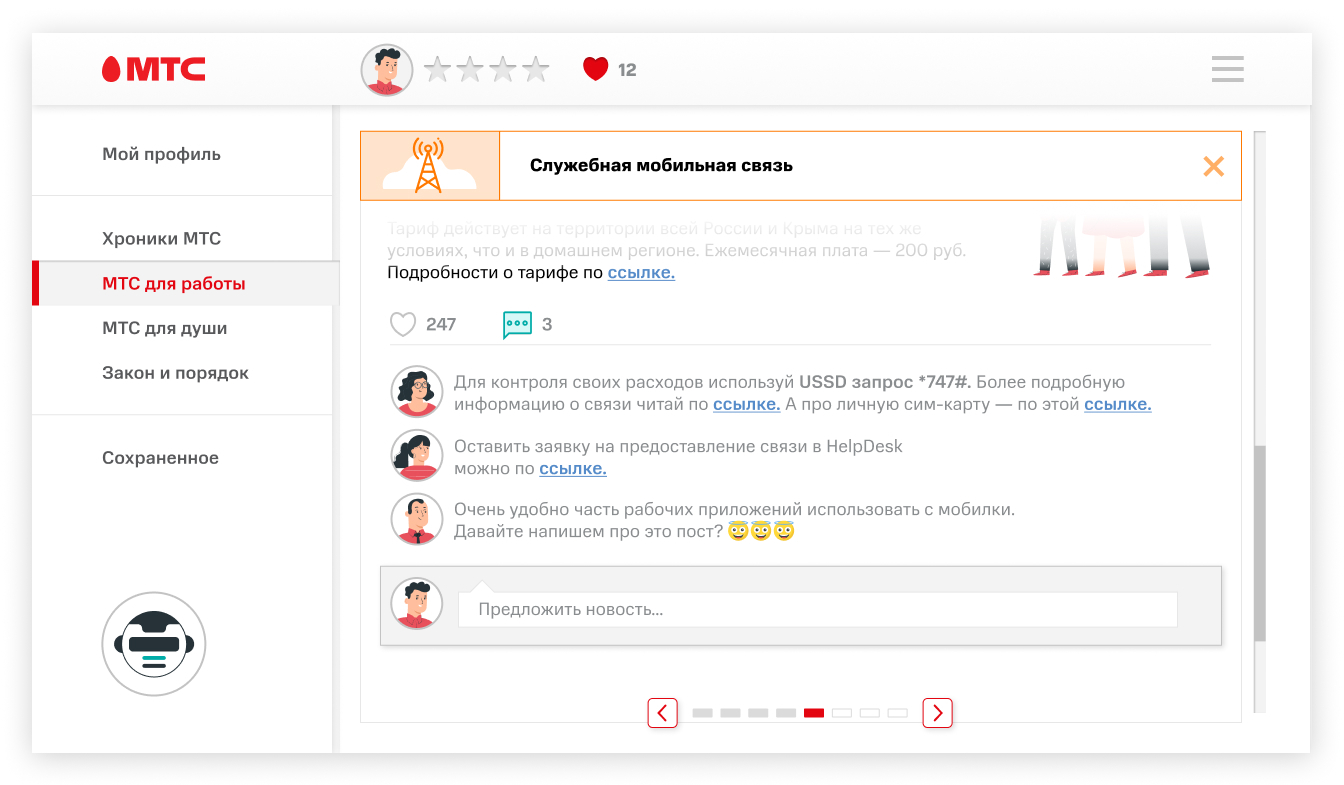
Task: Rate with the second star
Action: [x=470, y=69]
